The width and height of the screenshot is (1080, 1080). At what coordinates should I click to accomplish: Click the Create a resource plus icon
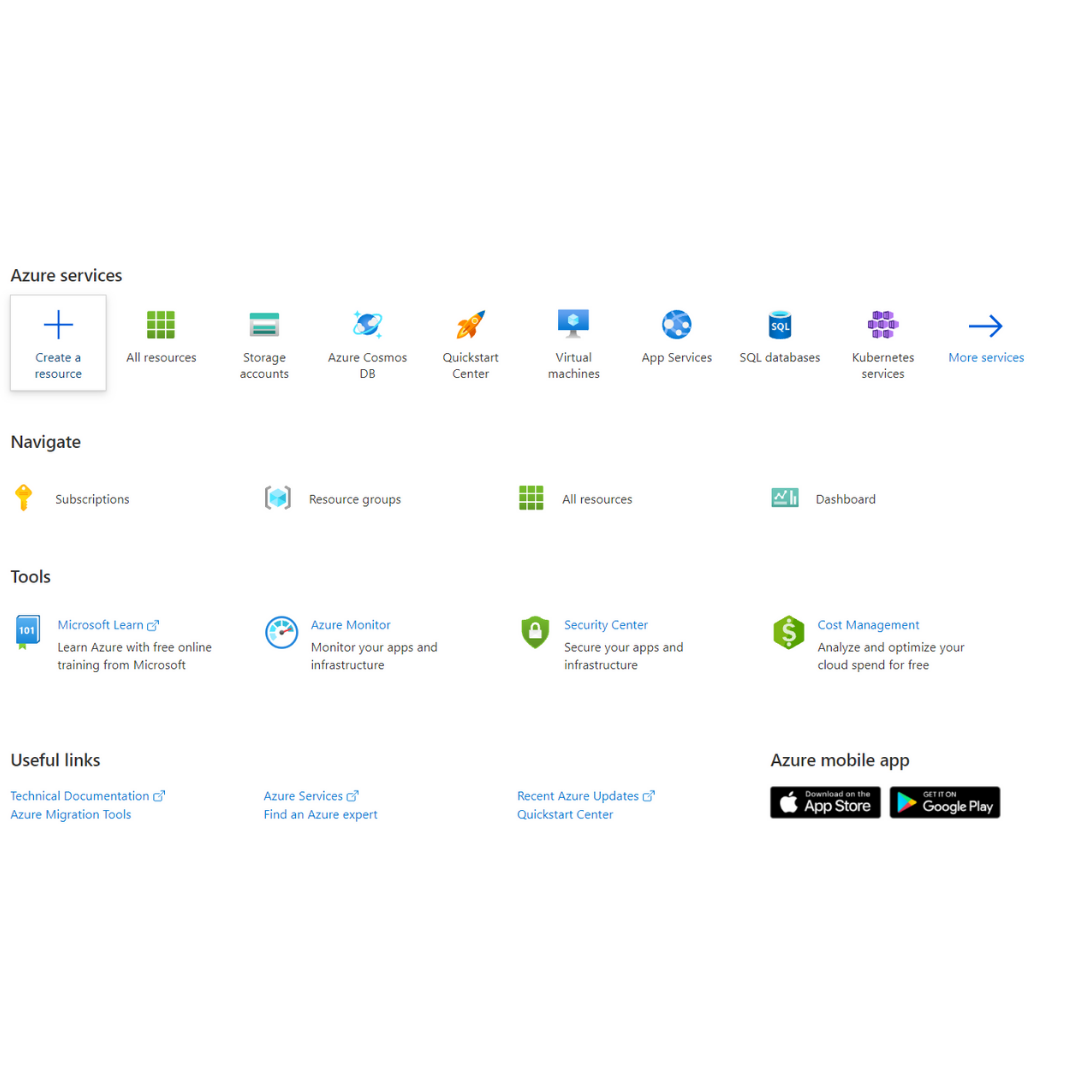tap(58, 324)
